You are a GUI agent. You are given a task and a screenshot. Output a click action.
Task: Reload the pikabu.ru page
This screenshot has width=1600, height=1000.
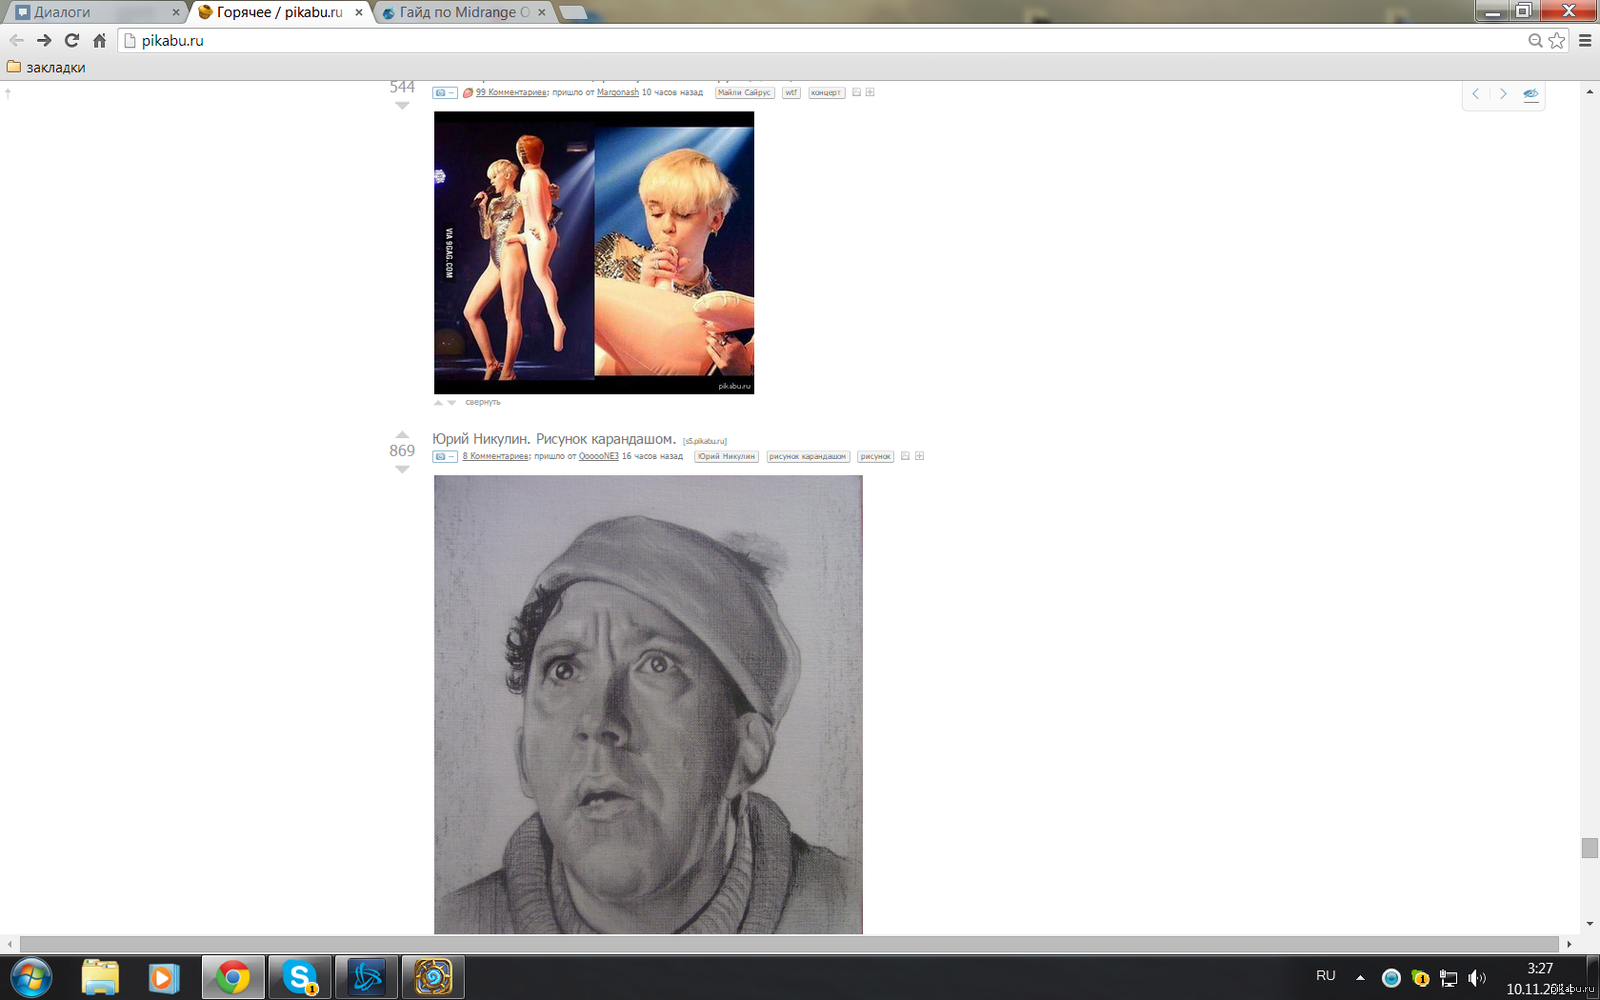(71, 41)
